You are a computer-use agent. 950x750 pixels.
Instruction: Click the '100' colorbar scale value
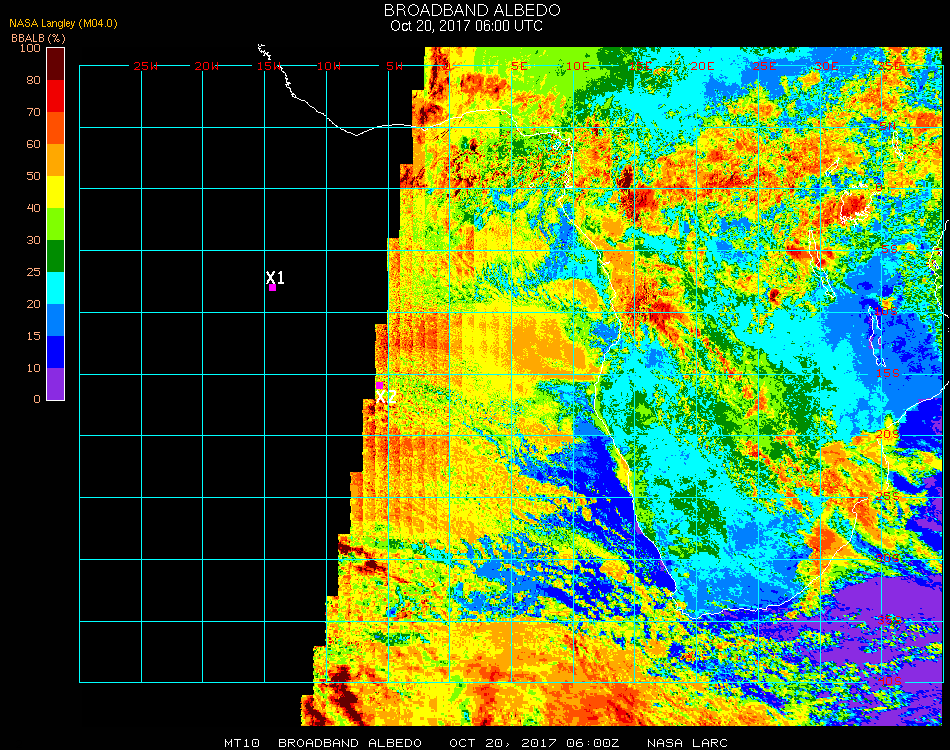click(30, 48)
